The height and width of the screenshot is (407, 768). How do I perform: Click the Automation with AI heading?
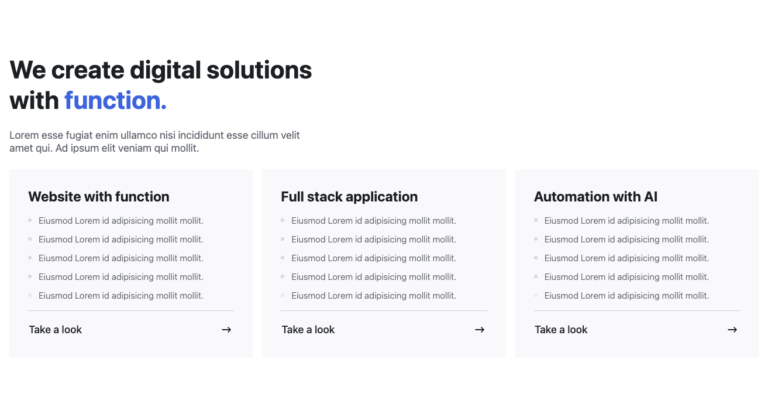pyautogui.click(x=596, y=197)
